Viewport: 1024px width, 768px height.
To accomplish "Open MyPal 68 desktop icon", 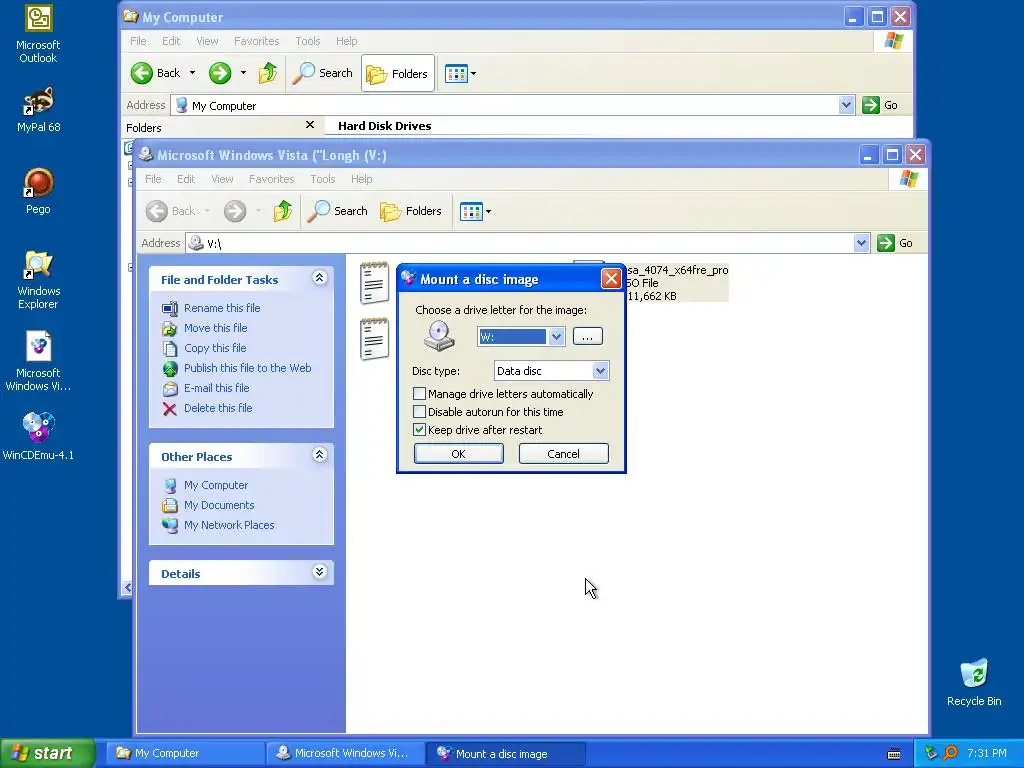I will (38, 109).
